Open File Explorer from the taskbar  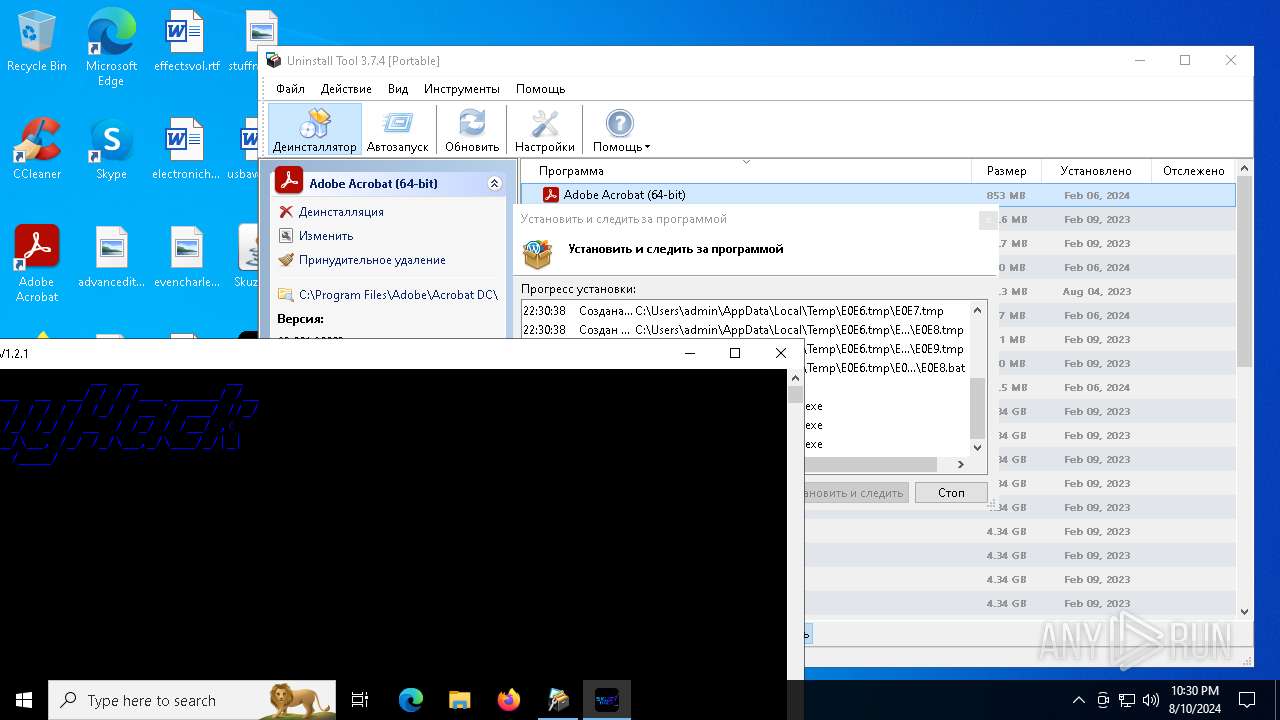click(x=459, y=700)
